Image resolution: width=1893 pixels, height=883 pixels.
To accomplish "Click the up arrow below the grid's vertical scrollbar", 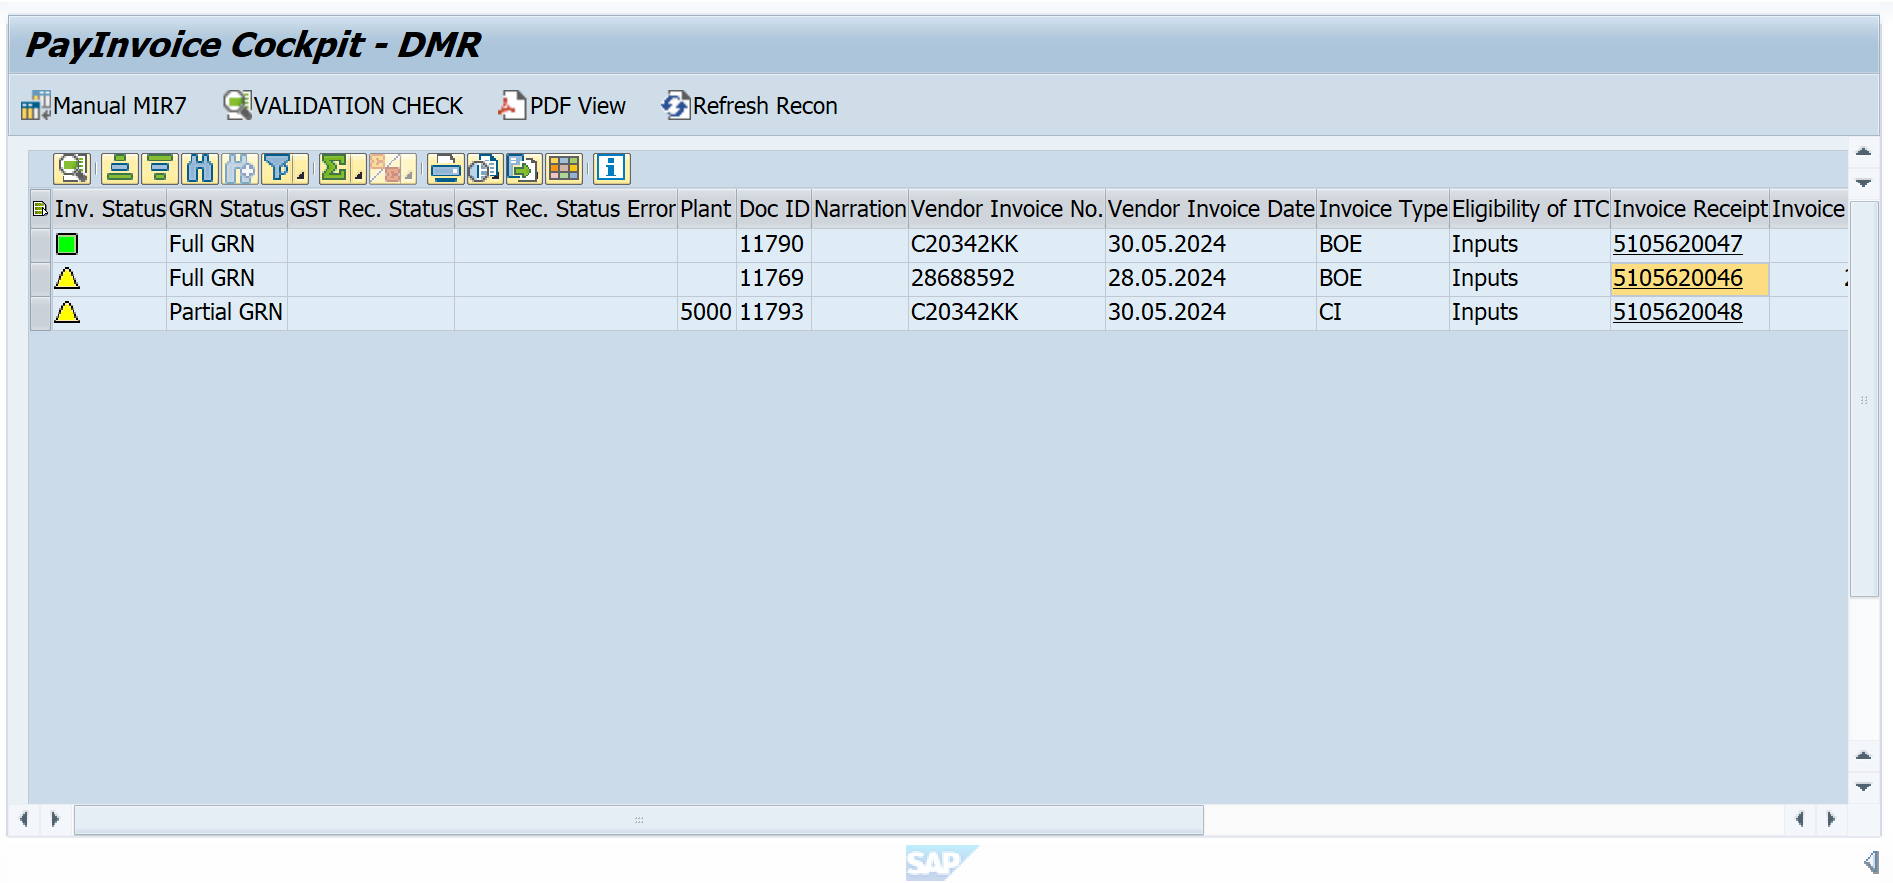I will click(1863, 755).
